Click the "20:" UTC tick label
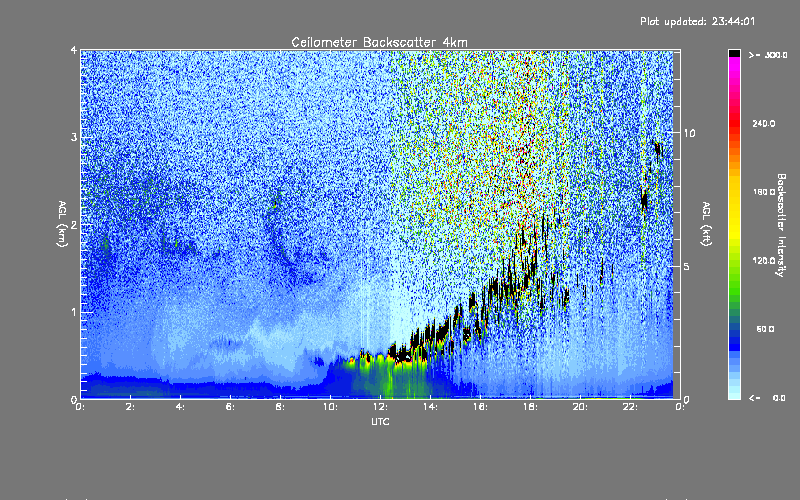The height and width of the screenshot is (500, 800). 580,407
